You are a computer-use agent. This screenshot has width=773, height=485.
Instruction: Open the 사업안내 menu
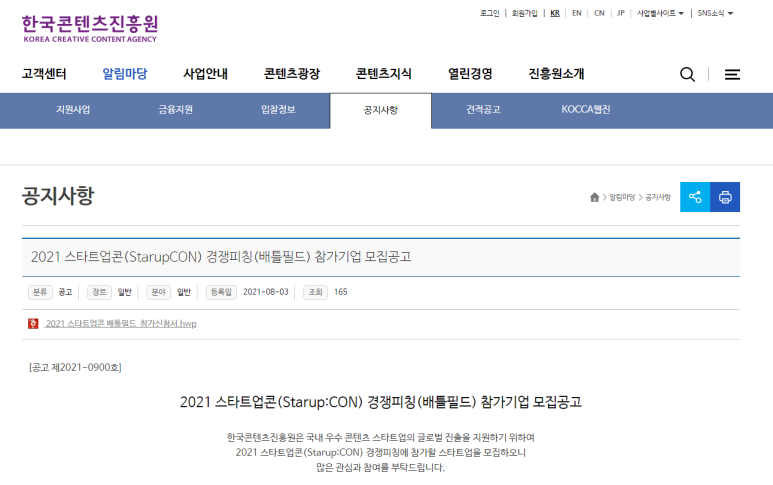(x=206, y=74)
